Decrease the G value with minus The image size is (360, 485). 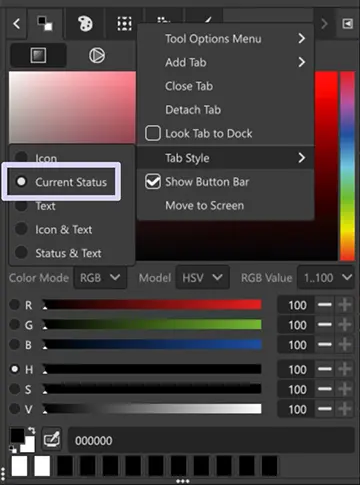click(325, 324)
